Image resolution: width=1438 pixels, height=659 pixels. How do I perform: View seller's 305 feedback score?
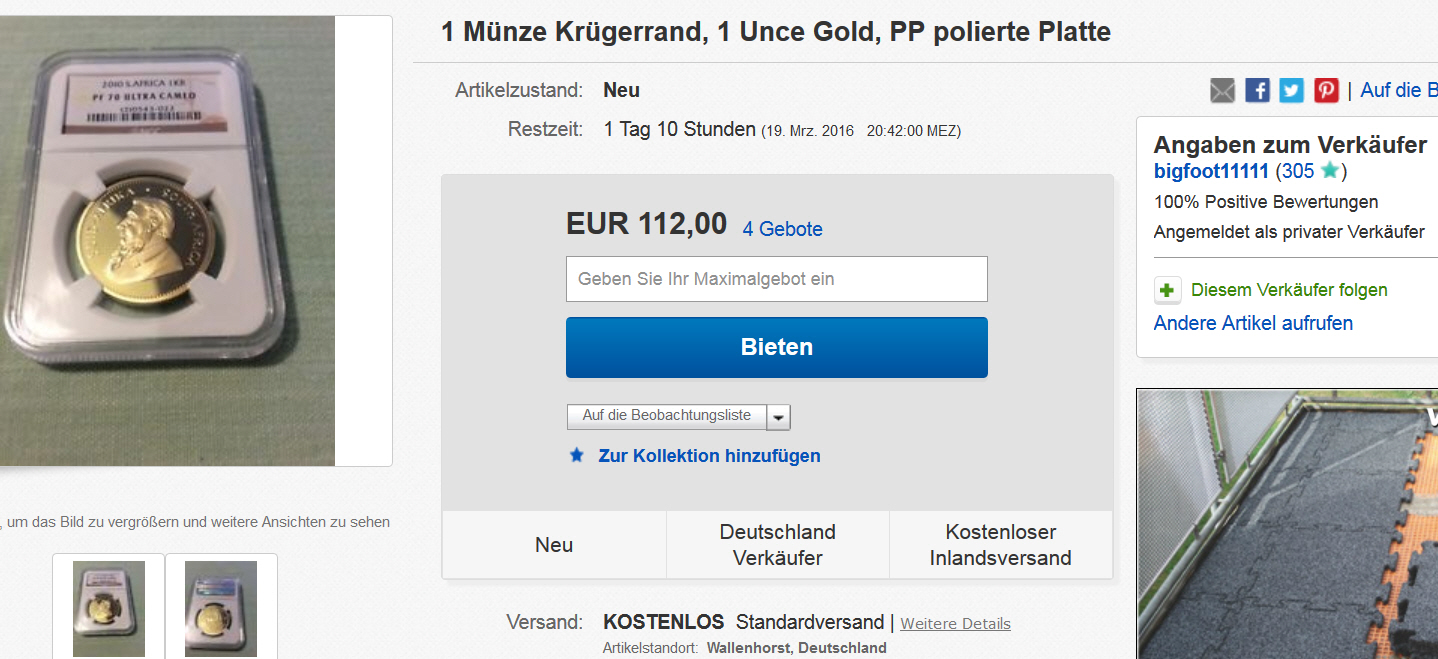(1297, 171)
